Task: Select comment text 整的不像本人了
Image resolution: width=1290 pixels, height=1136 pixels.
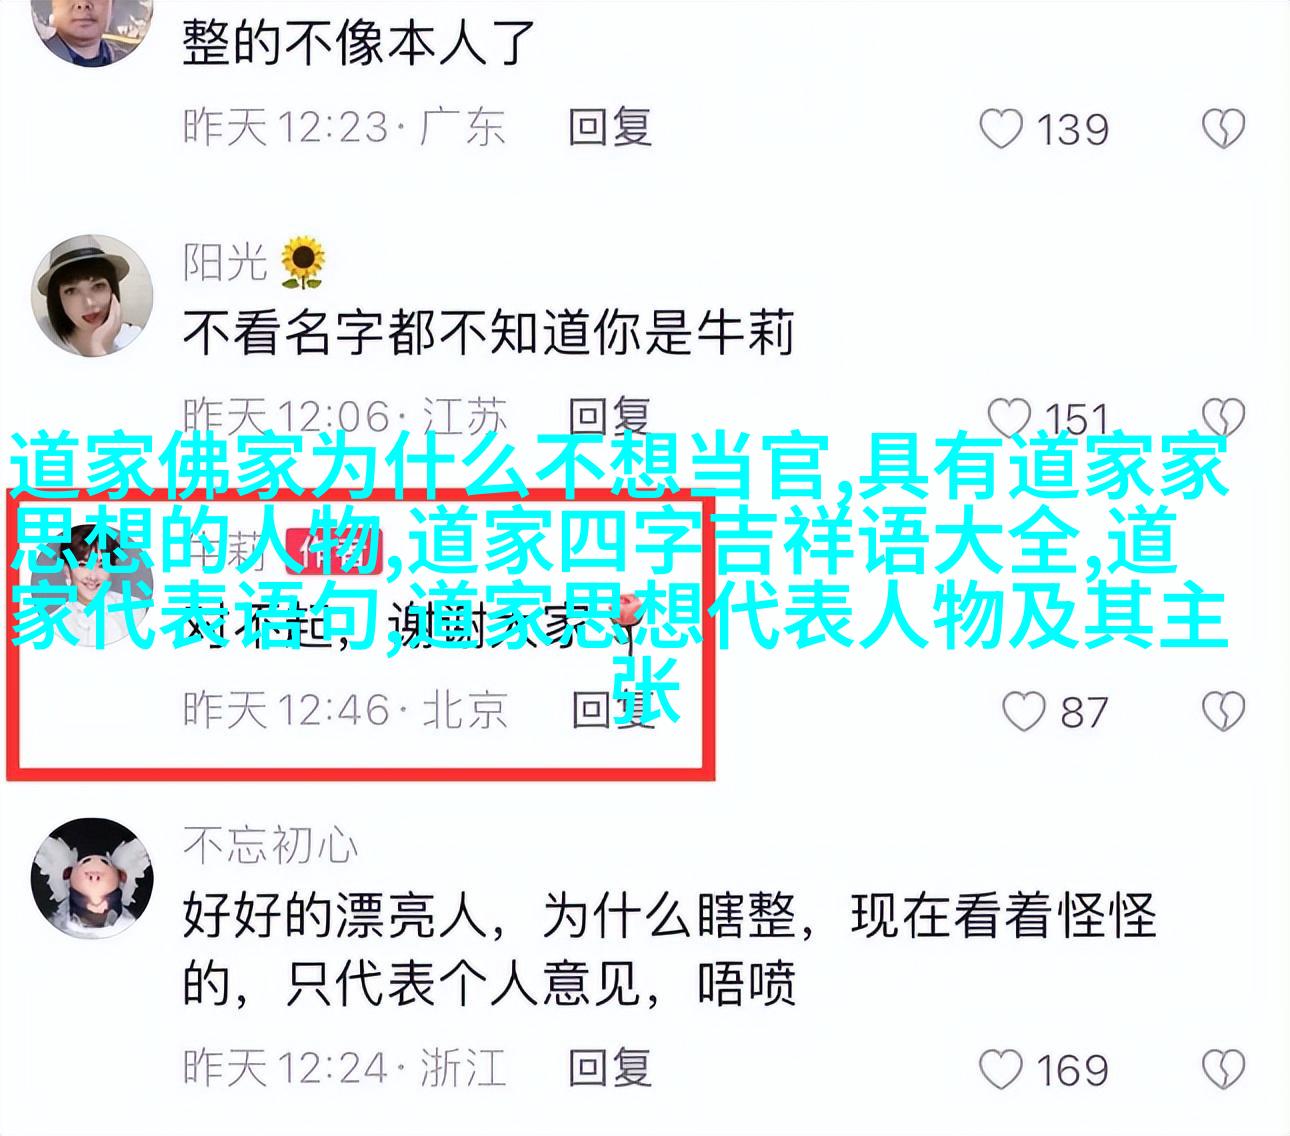Action: click(x=360, y=43)
